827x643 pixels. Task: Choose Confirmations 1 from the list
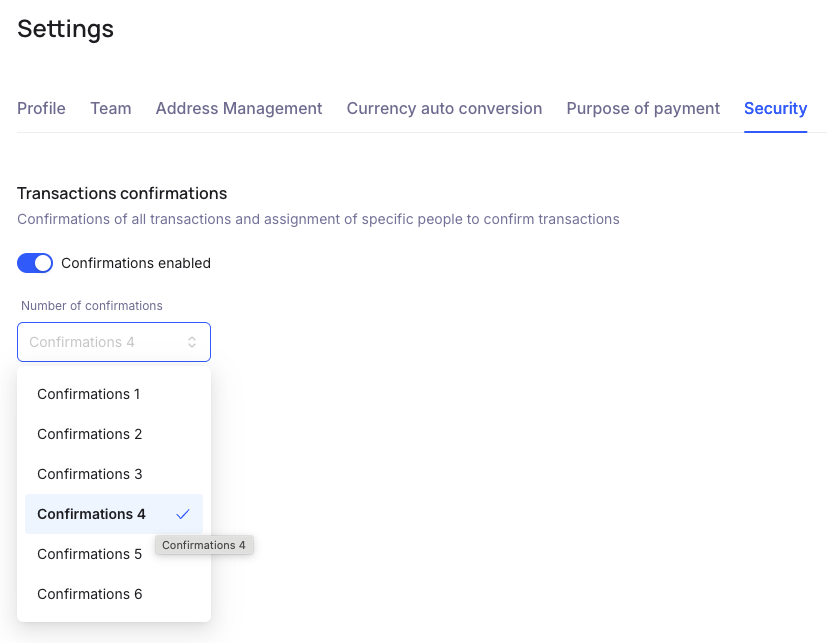89,394
